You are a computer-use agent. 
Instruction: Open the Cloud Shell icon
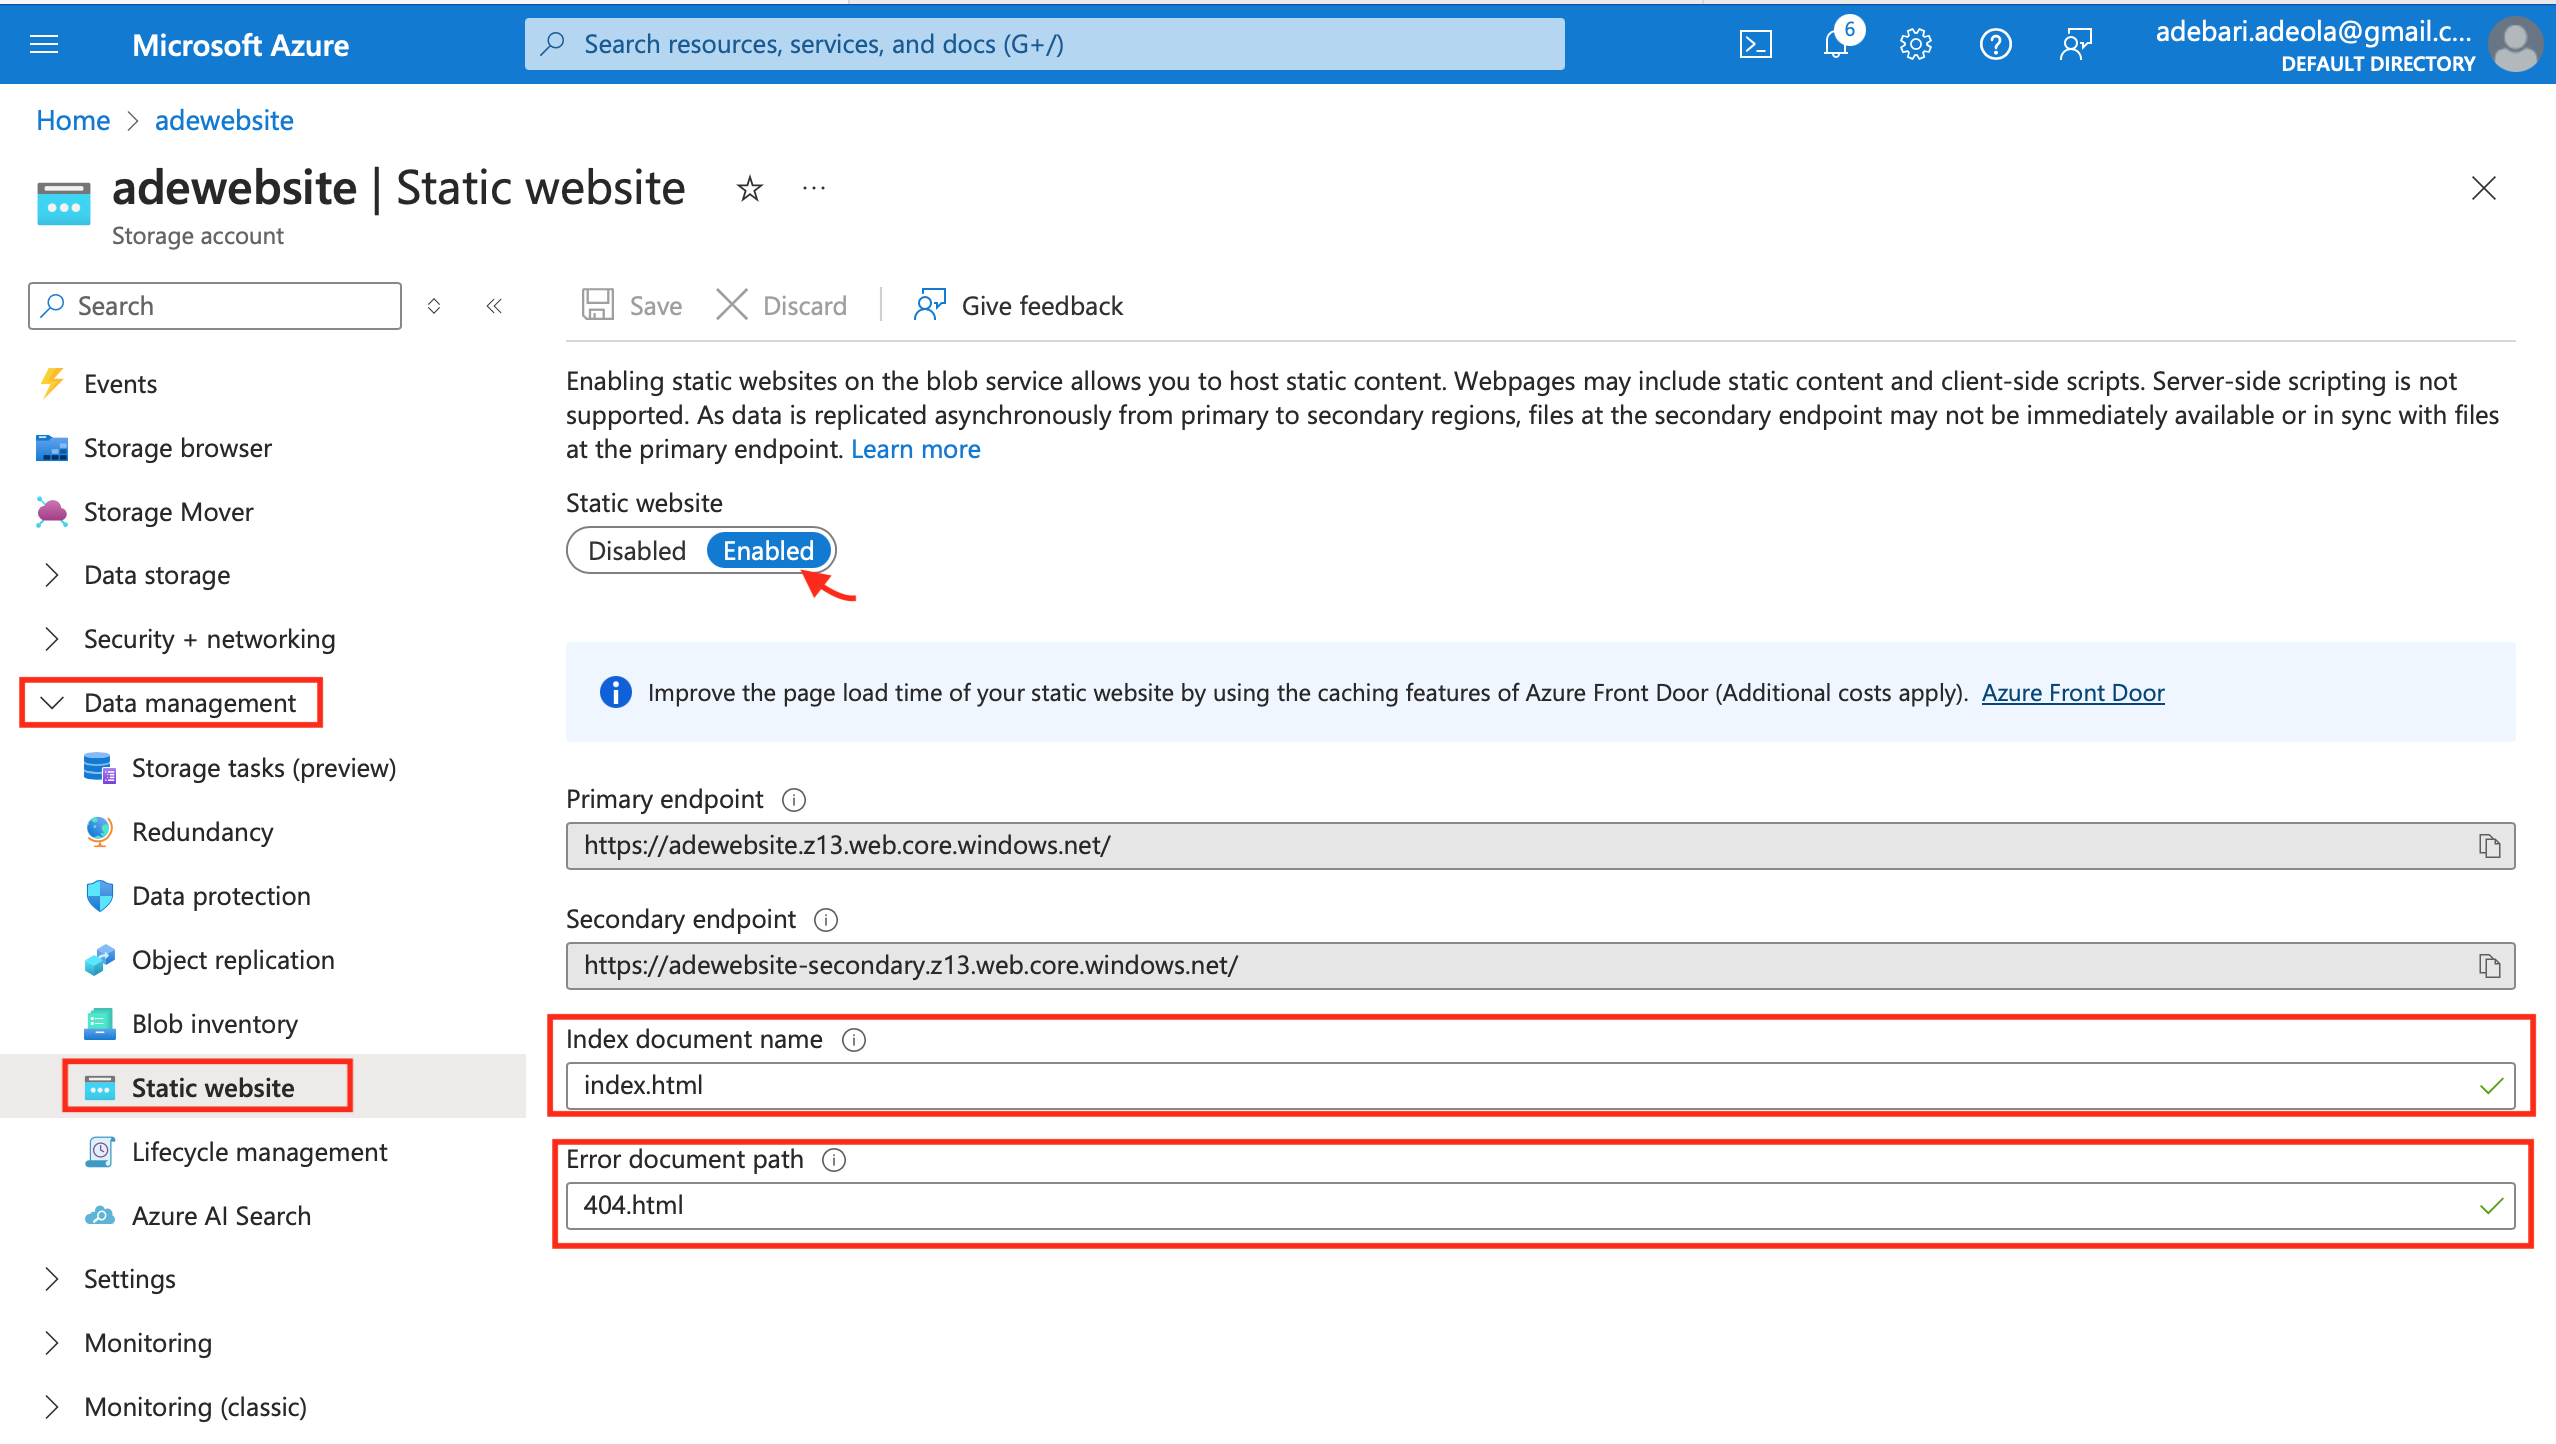click(1755, 44)
